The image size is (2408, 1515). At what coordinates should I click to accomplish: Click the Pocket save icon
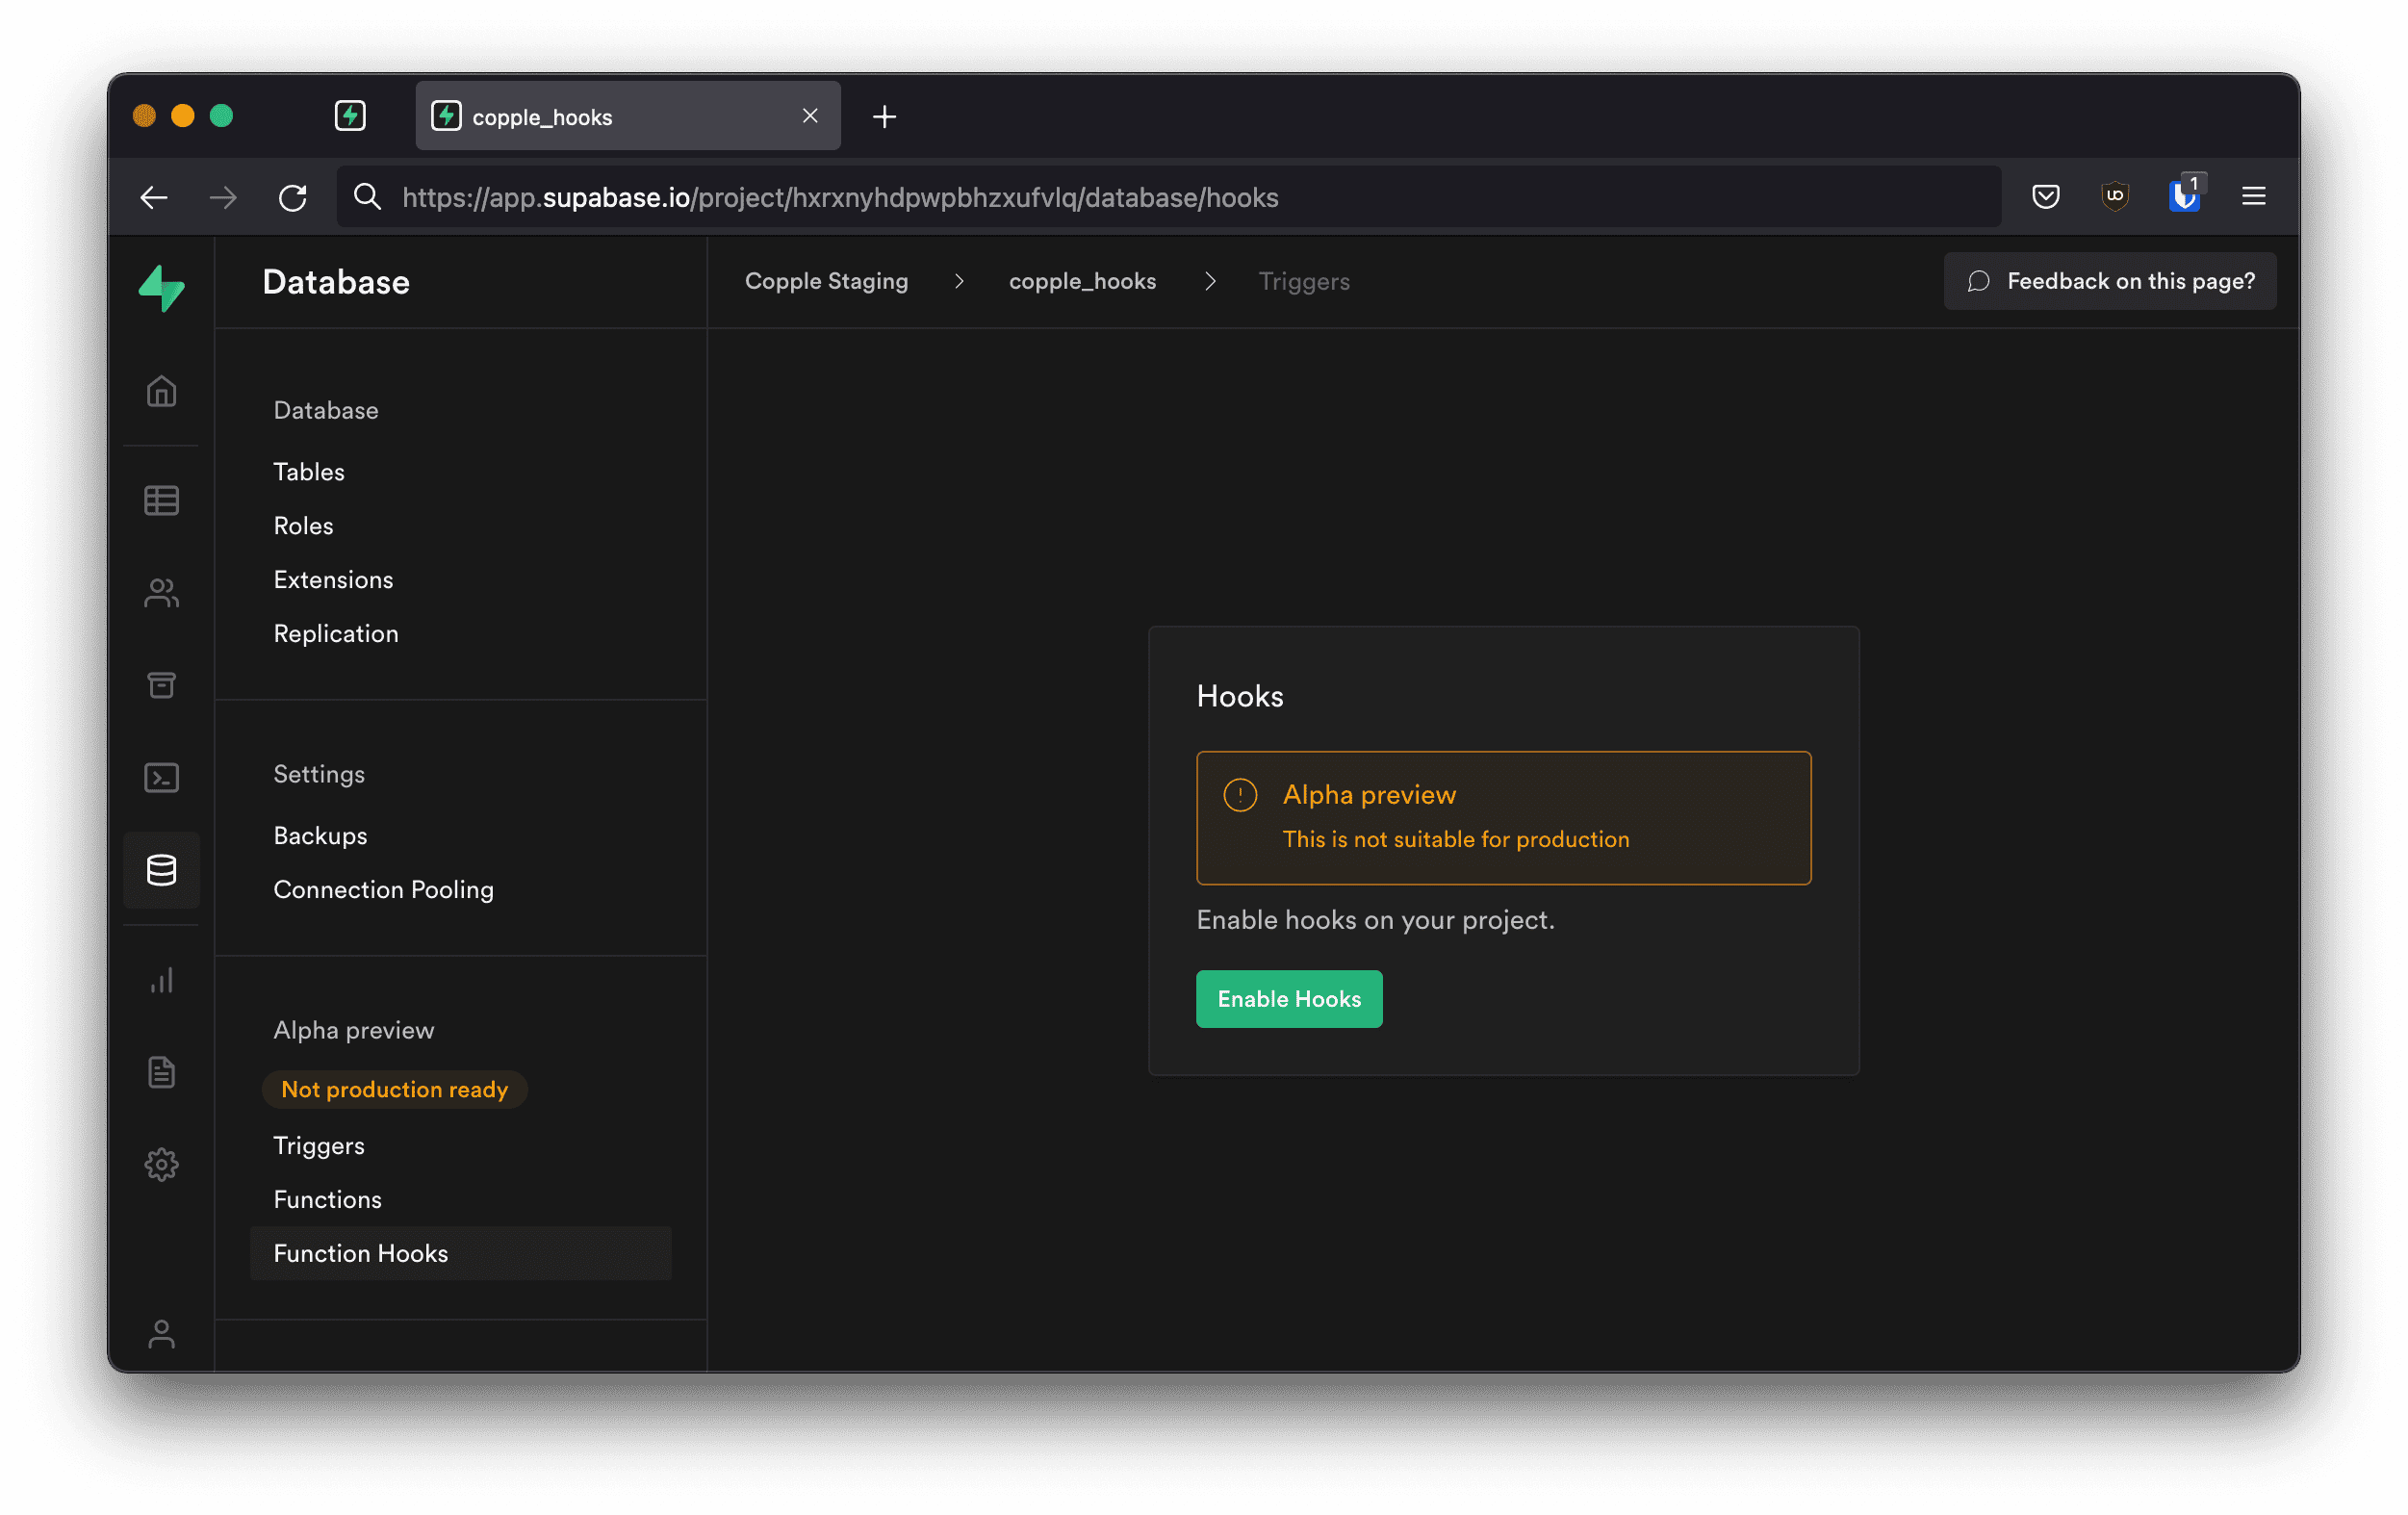[2045, 196]
